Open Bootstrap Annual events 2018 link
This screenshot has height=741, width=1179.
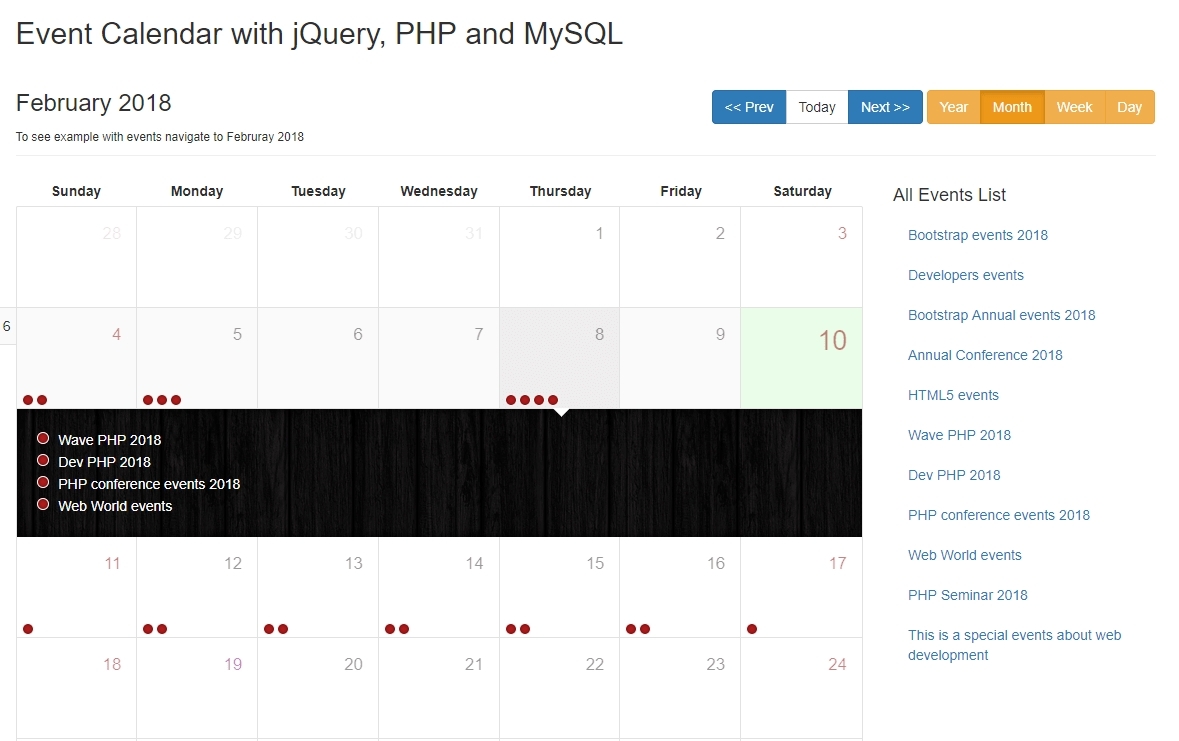click(x=1002, y=315)
